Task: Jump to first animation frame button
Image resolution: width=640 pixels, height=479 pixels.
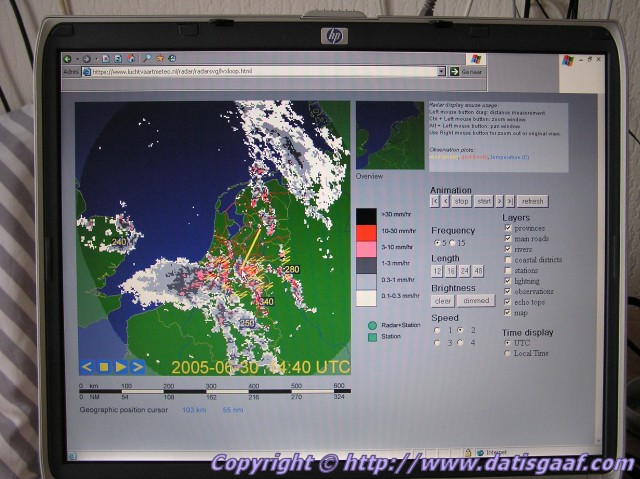Action: 436,201
